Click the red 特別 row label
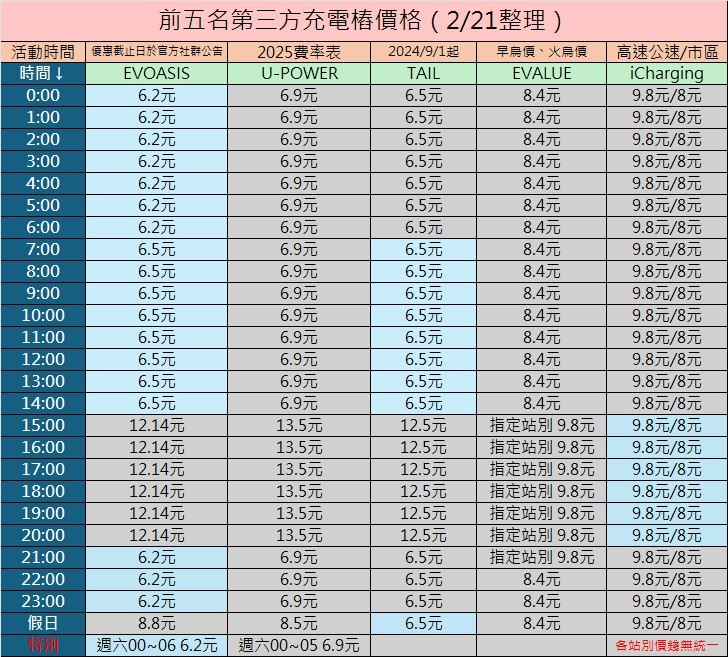 click(x=43, y=645)
